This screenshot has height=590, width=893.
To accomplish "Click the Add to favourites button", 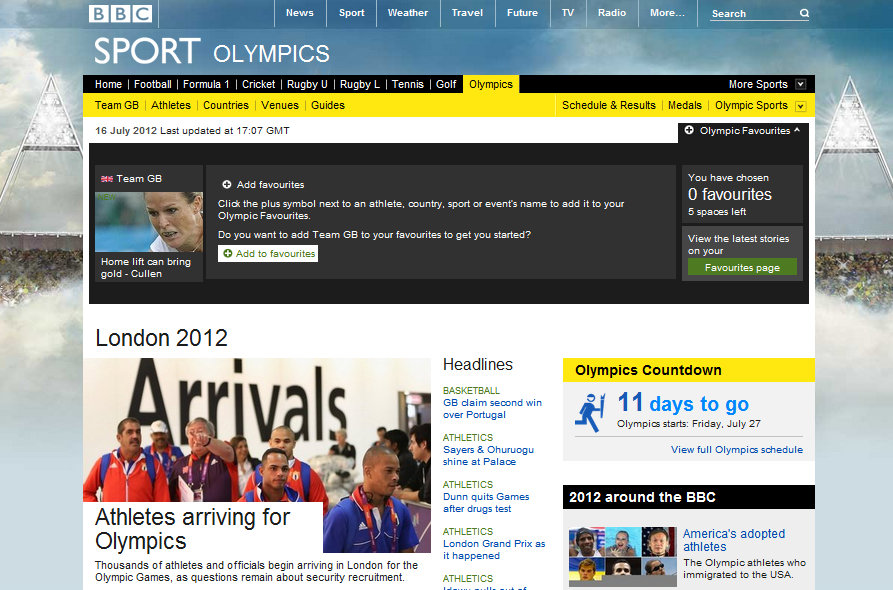I will coord(268,253).
